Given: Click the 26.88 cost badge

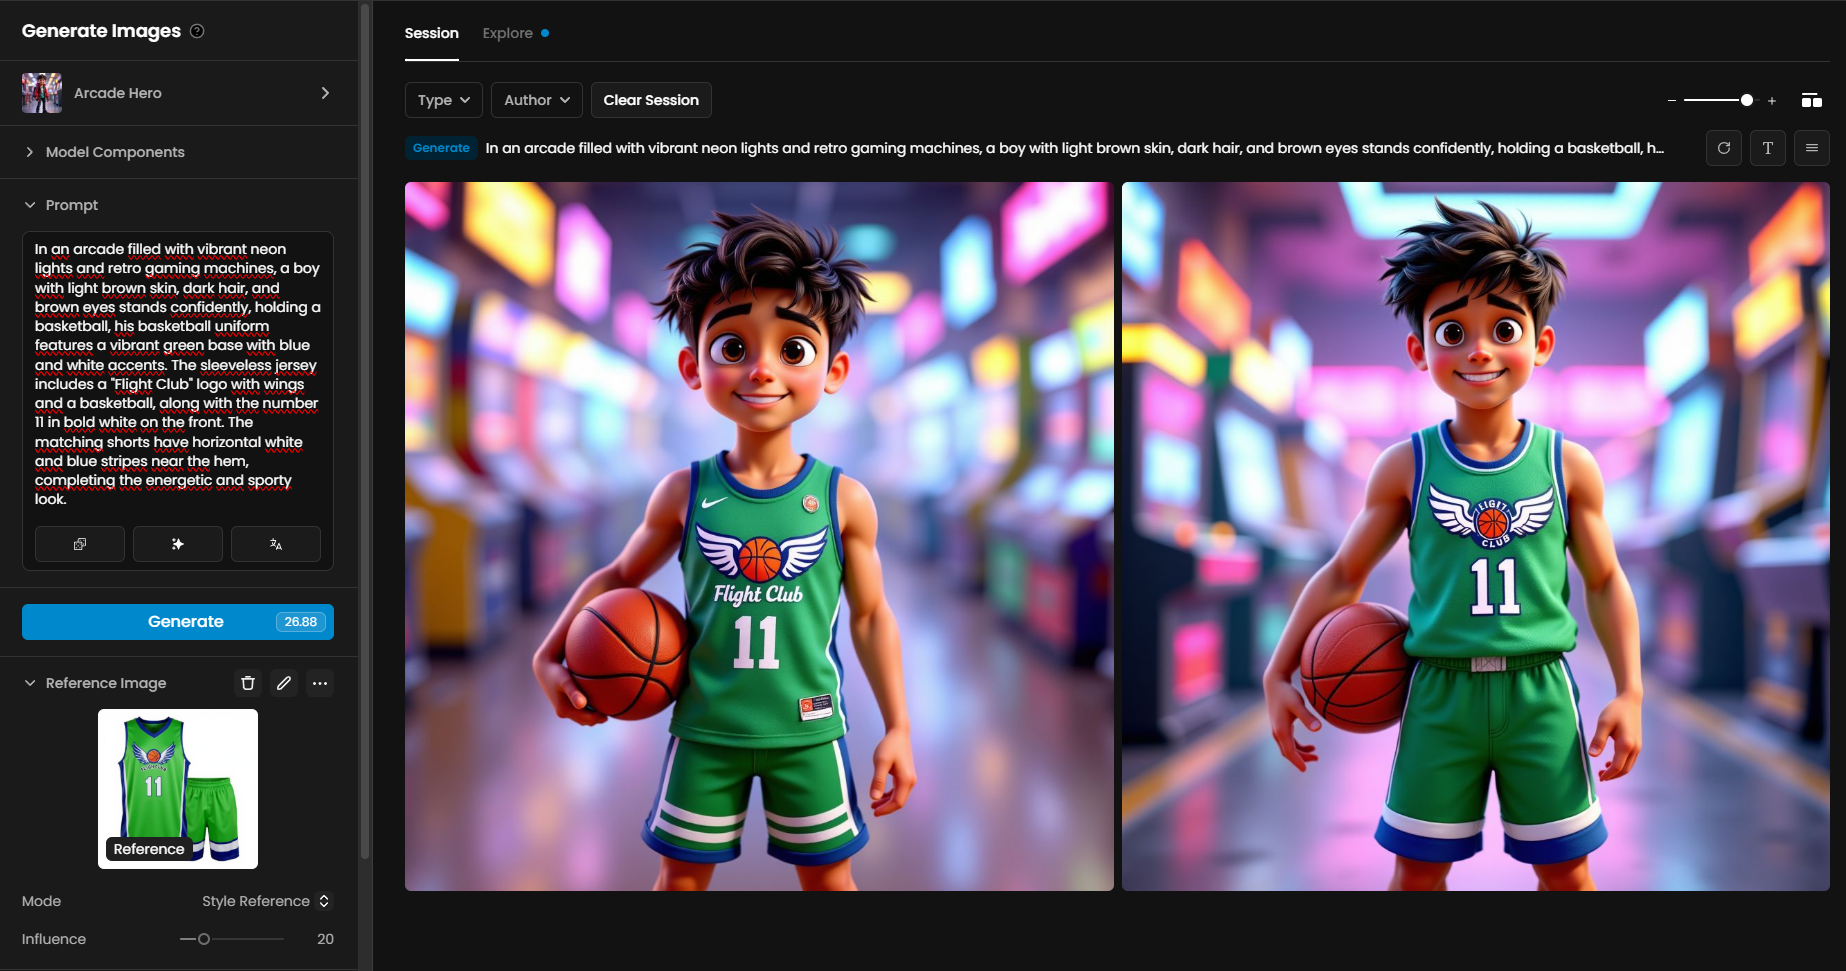Looking at the screenshot, I should tap(301, 622).
